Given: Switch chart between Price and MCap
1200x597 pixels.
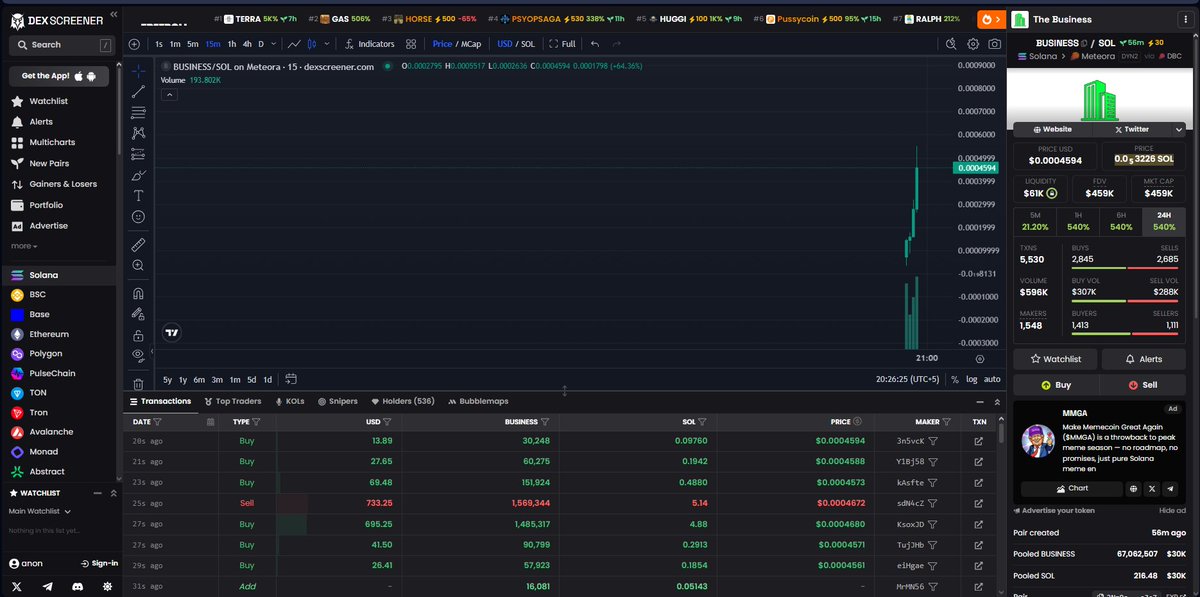Looking at the screenshot, I should (x=456, y=44).
